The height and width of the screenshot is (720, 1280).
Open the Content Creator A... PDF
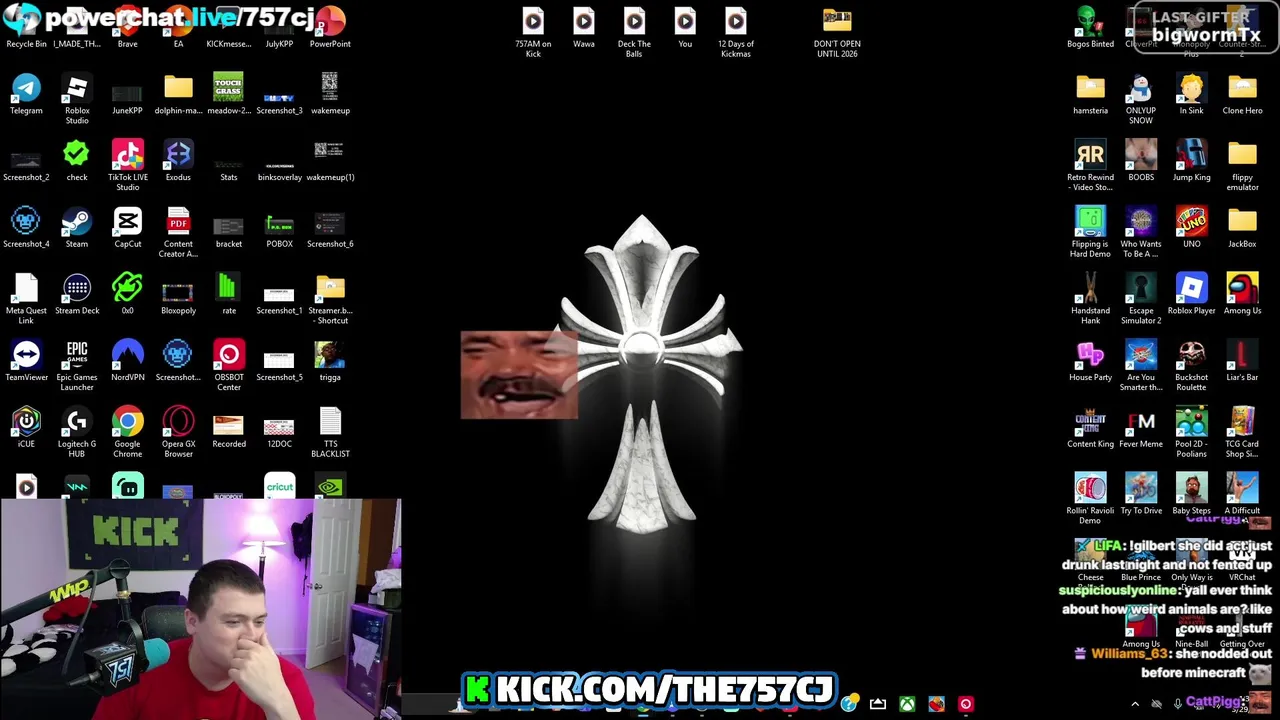(178, 232)
